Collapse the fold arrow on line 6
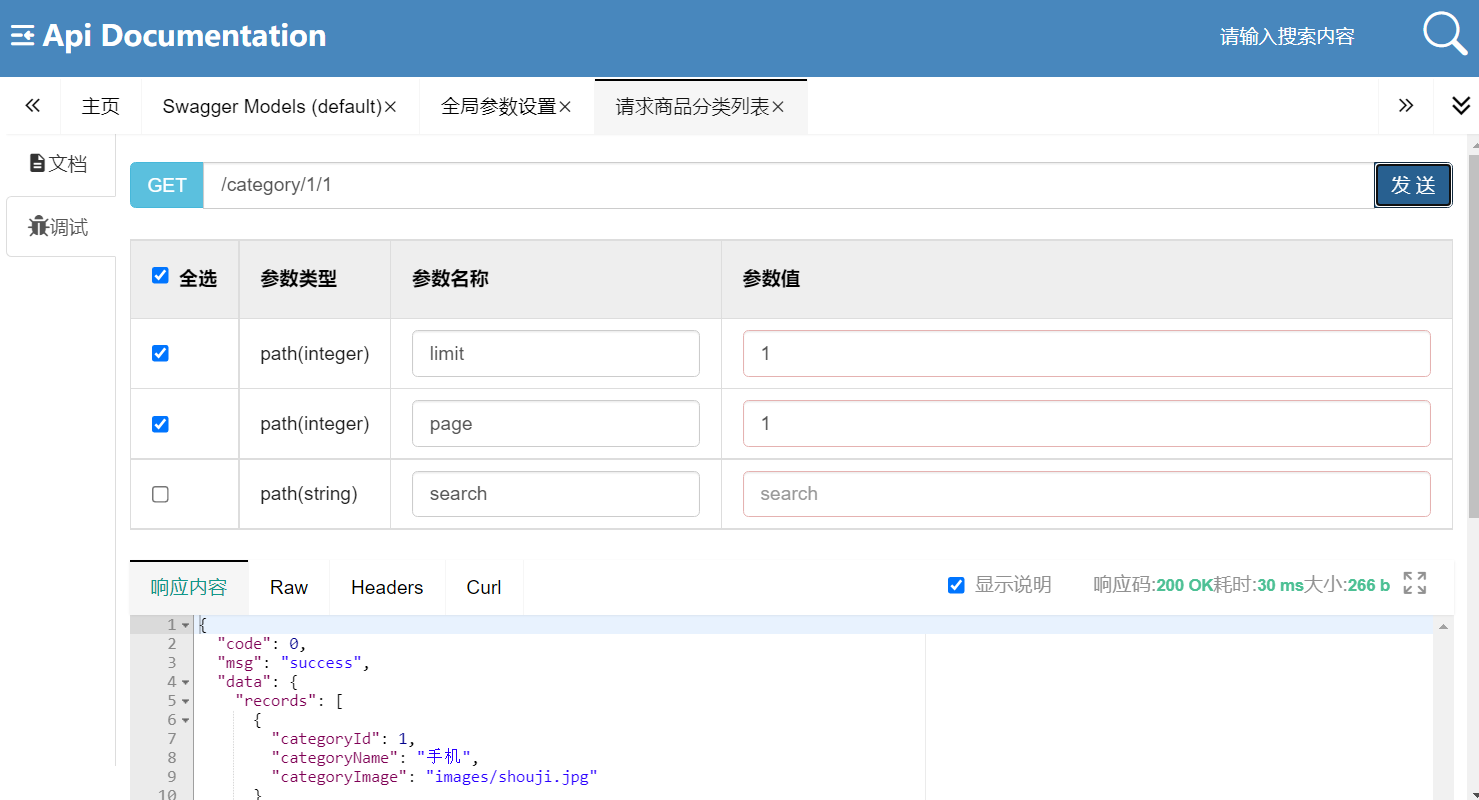The width and height of the screenshot is (1479, 800). click(185, 720)
